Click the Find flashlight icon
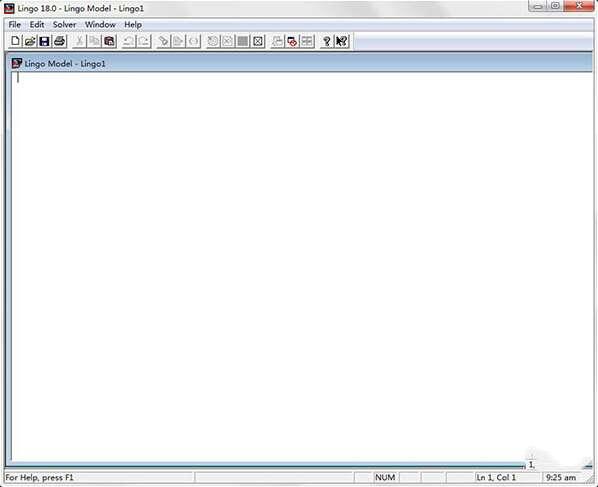Viewport: 598px width, 487px height. click(163, 41)
